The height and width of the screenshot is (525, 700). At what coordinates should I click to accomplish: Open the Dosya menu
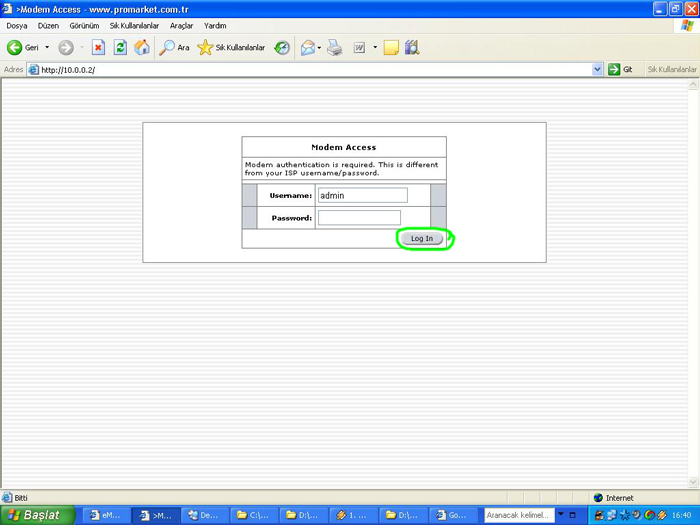17,26
